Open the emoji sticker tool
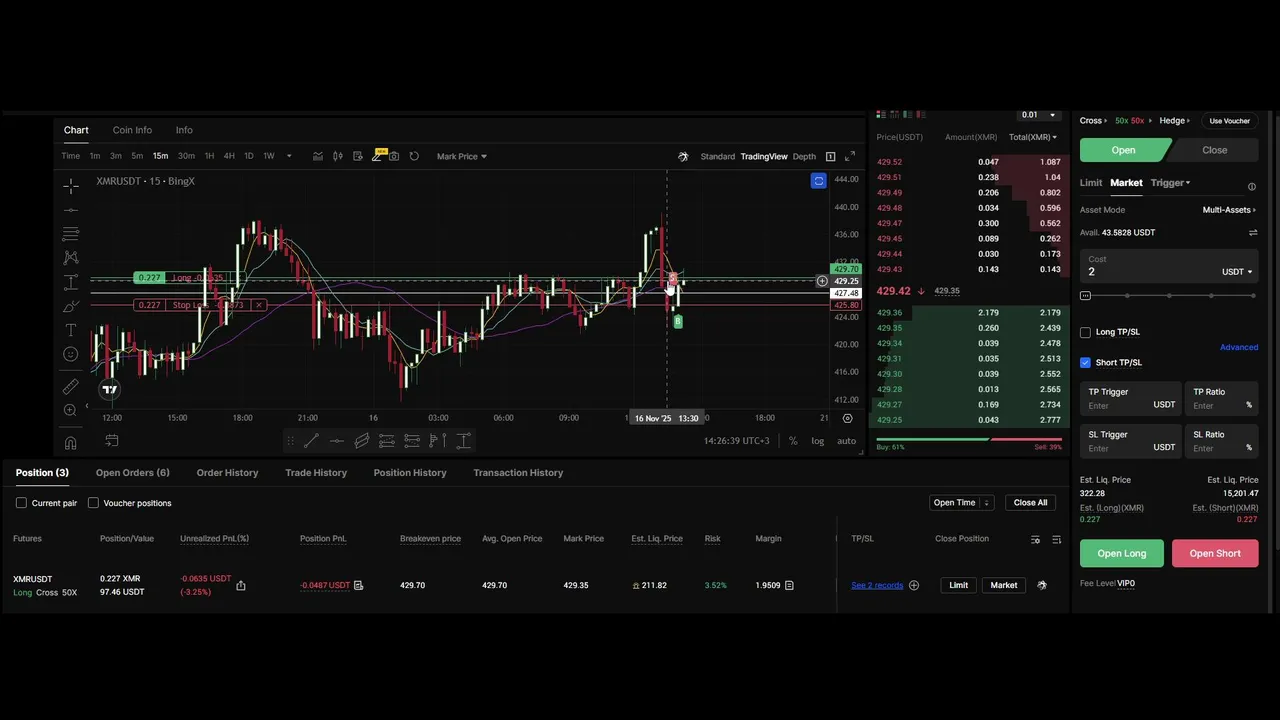The image size is (1280, 720). [x=71, y=354]
